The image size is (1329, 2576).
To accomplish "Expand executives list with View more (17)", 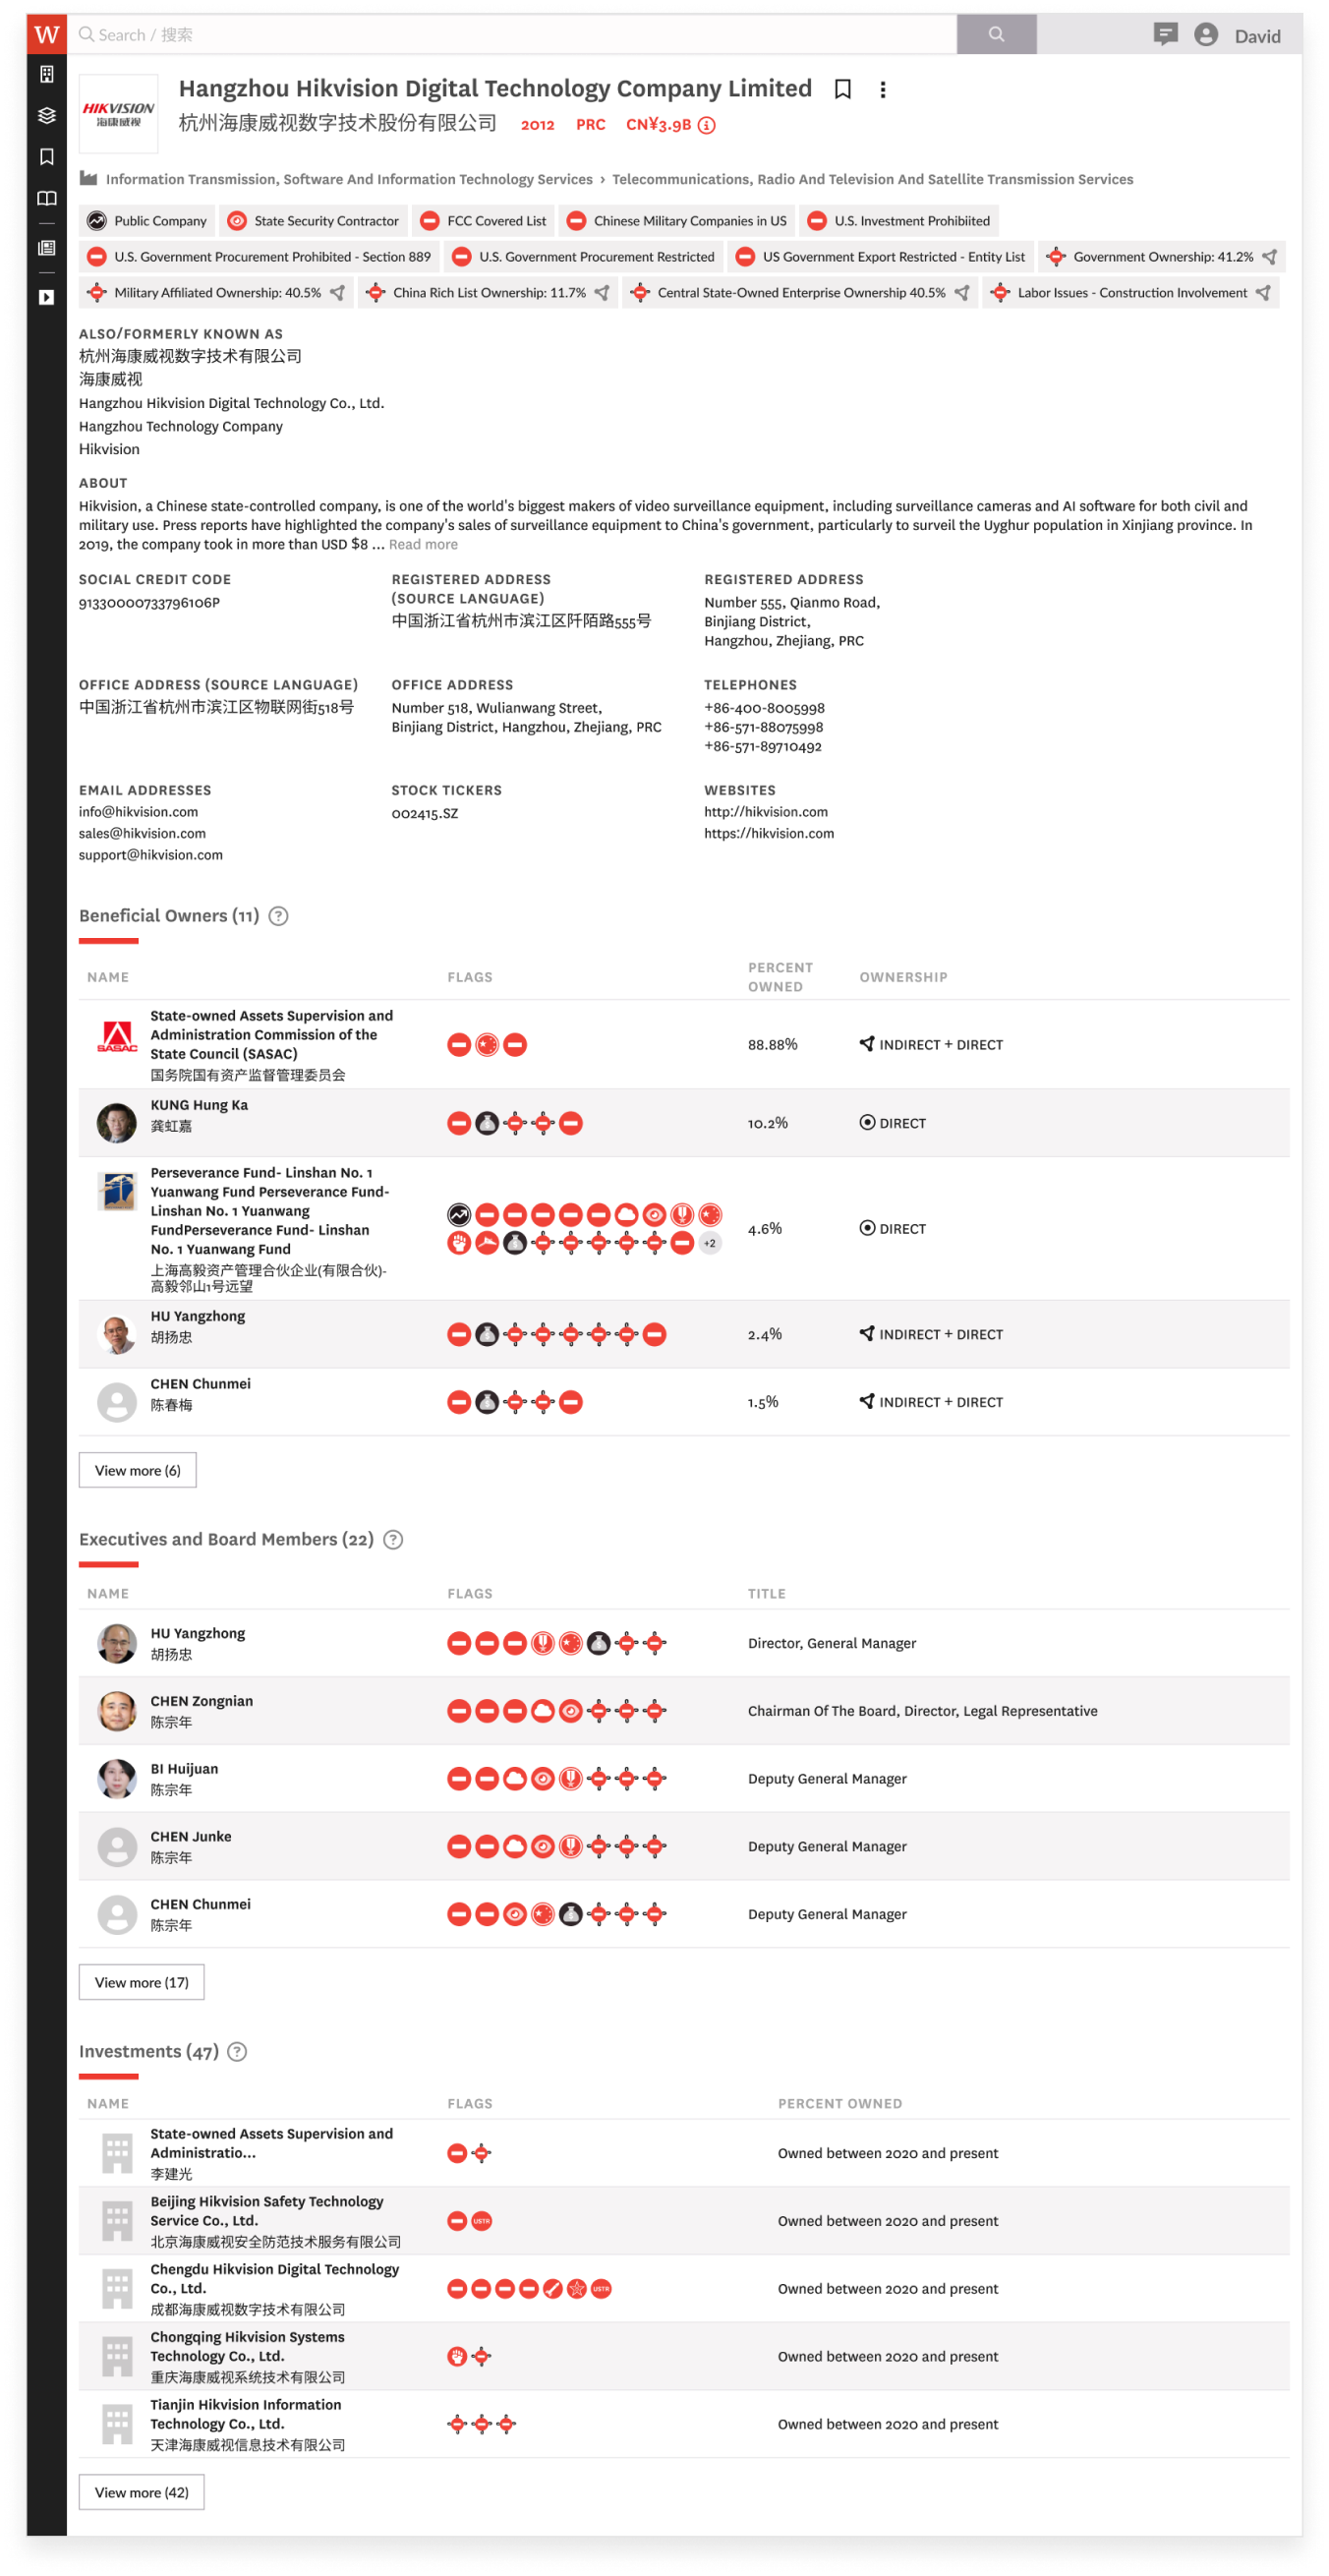I will coord(141,1982).
